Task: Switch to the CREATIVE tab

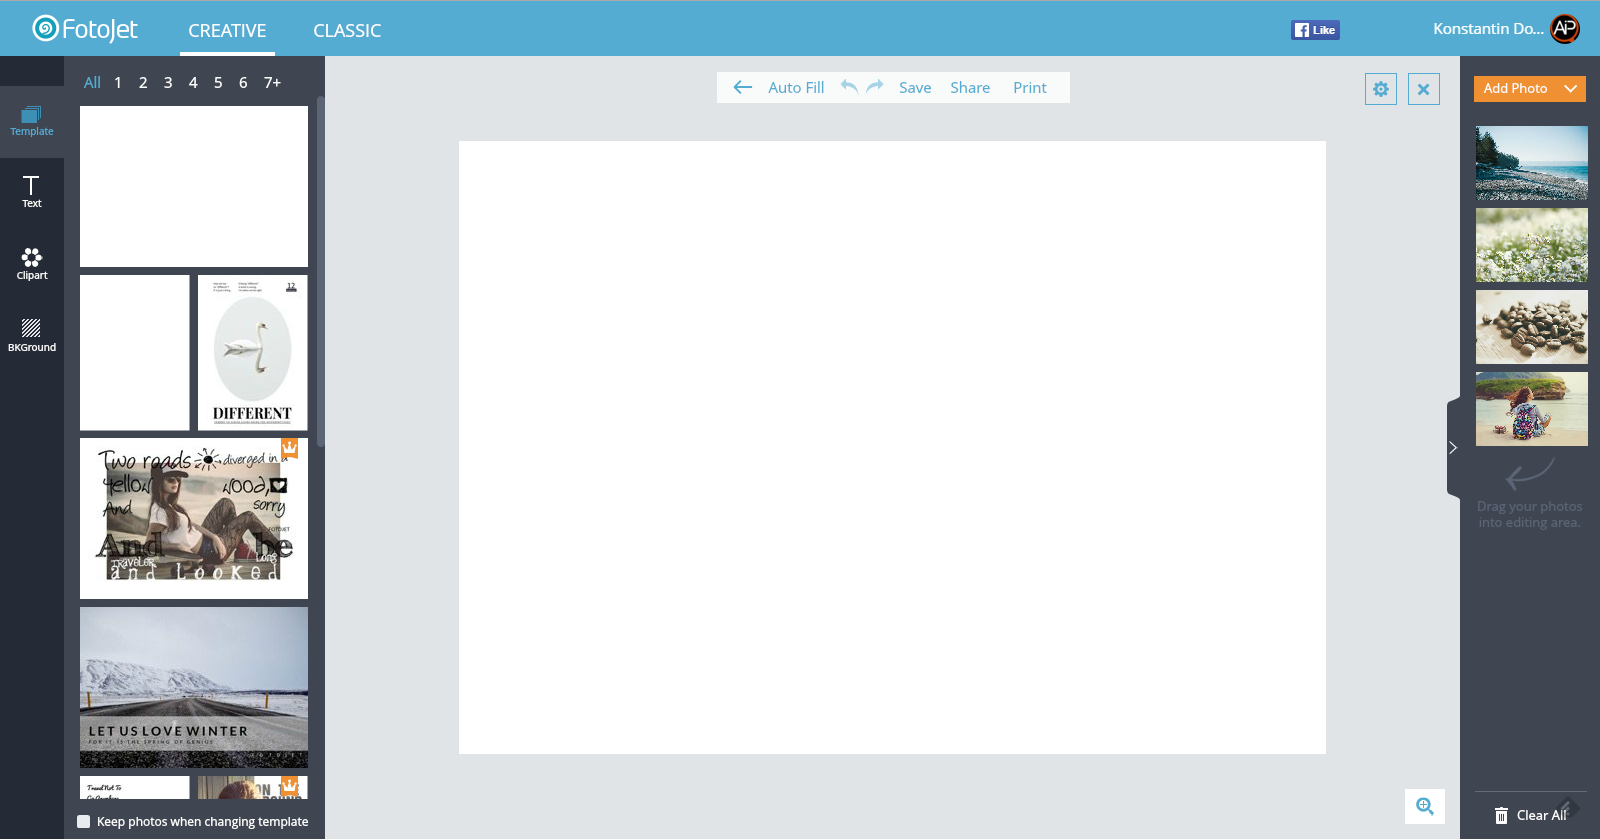Action: 227,31
